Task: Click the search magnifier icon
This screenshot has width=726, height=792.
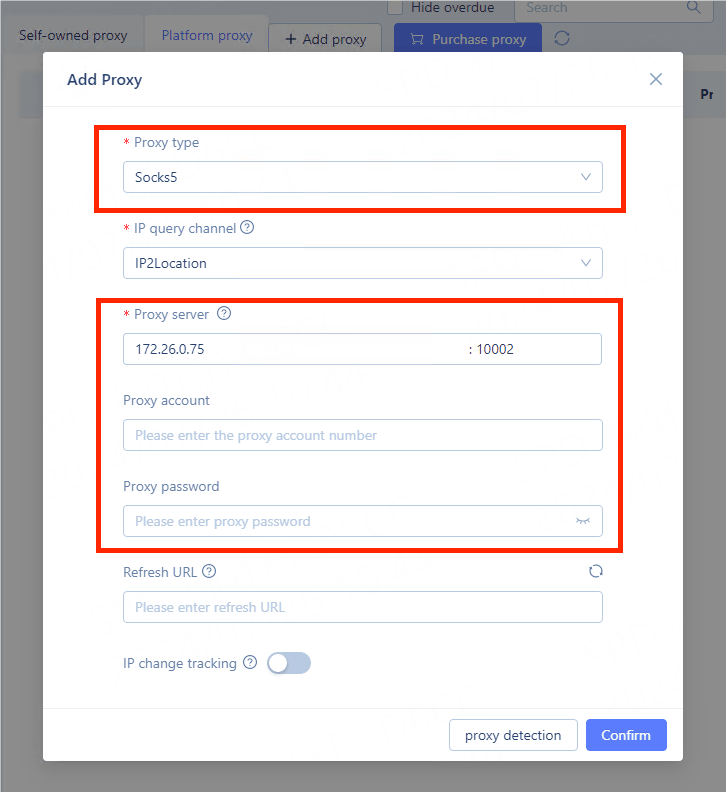Action: pos(694,7)
